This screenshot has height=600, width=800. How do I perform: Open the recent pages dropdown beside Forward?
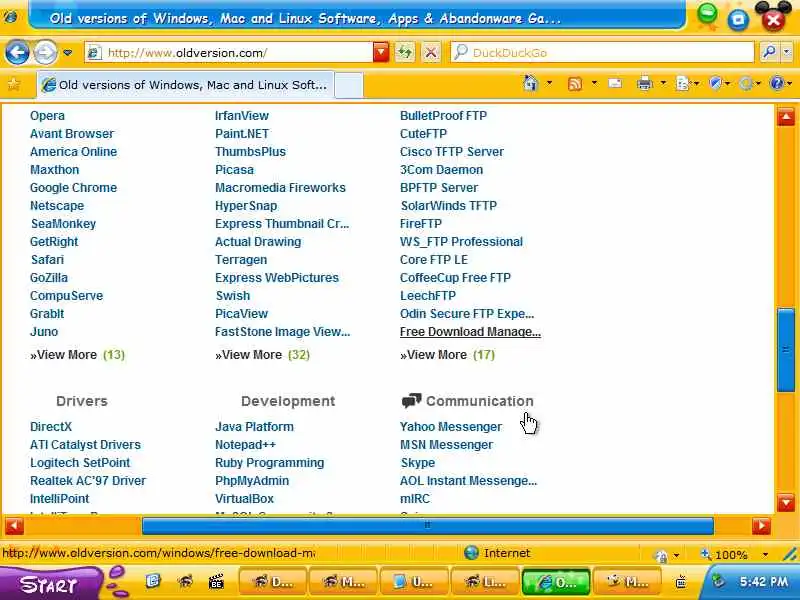point(67,53)
